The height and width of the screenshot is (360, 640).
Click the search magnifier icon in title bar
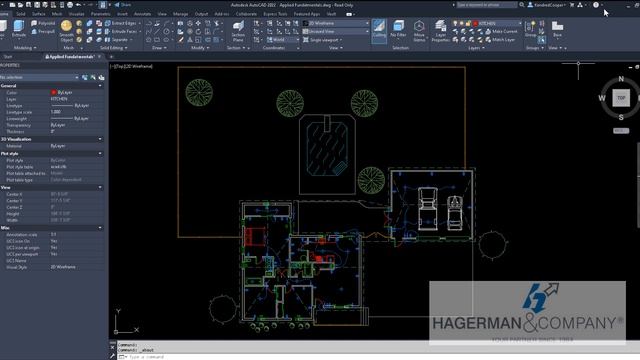point(522,5)
